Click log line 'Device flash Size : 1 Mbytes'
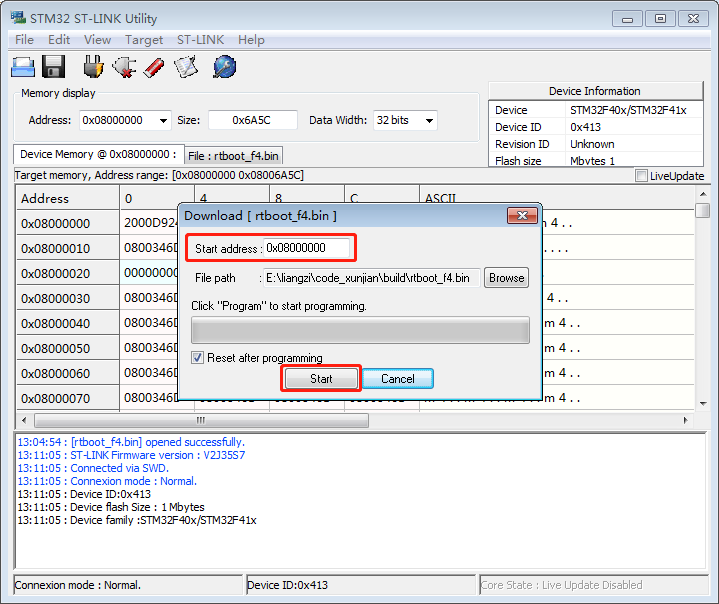Image resolution: width=719 pixels, height=604 pixels. pos(111,507)
